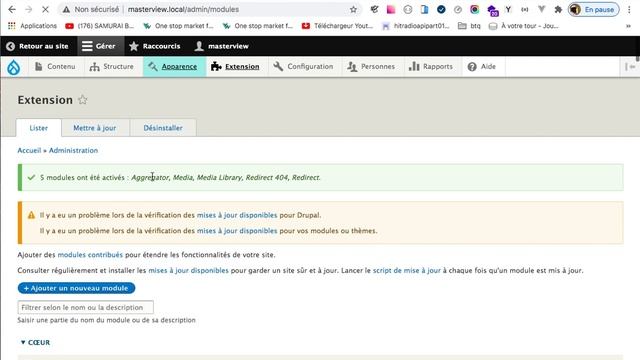Click the browser back arrow
The image size is (640, 360).
pos(12,9)
